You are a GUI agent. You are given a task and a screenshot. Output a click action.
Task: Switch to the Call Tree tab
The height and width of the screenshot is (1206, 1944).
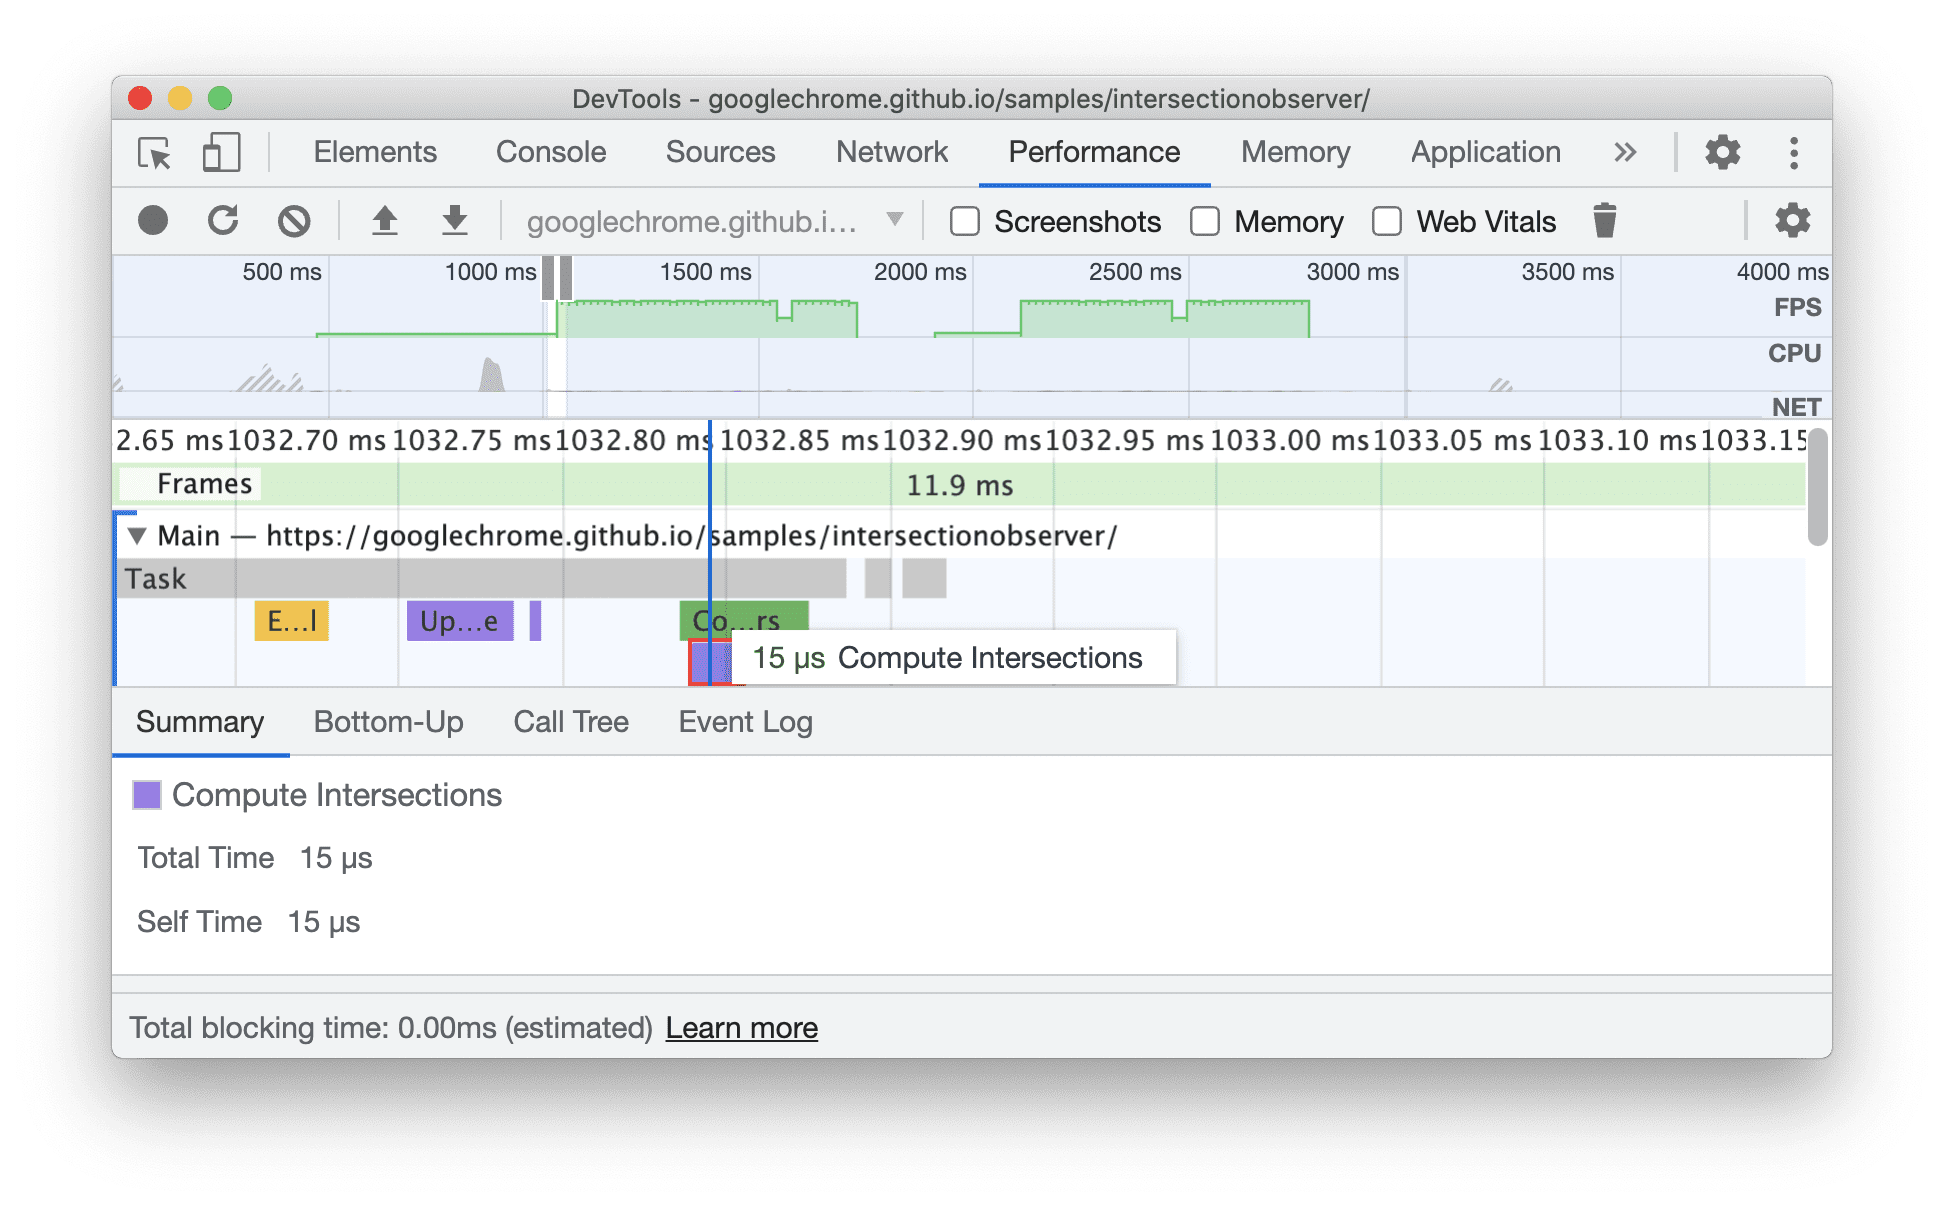(x=570, y=721)
